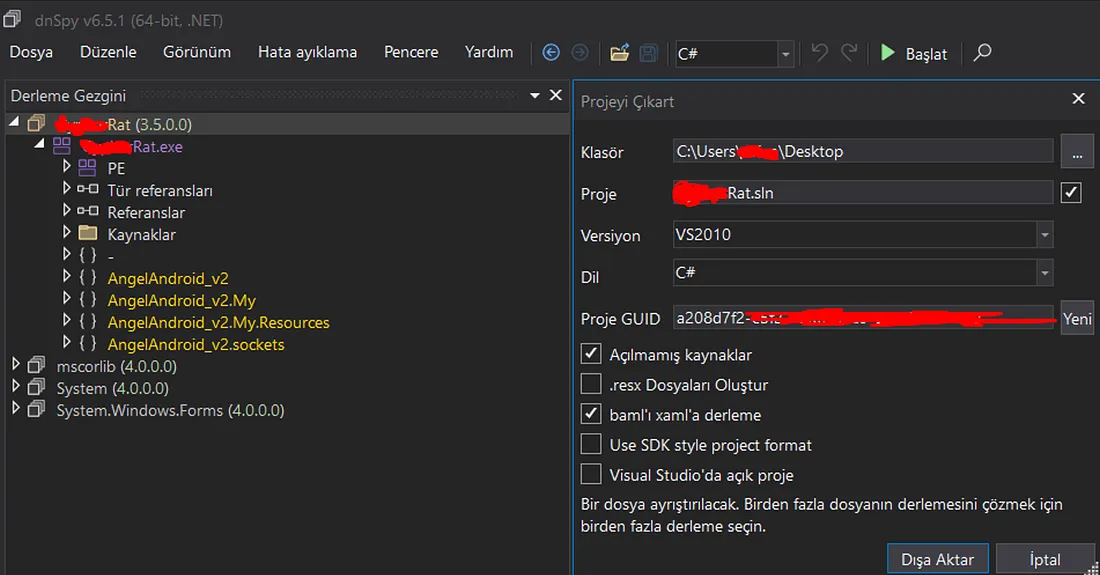The height and width of the screenshot is (575, 1100).
Task: Open the C# language dropdown in toolbar
Action: [786, 54]
